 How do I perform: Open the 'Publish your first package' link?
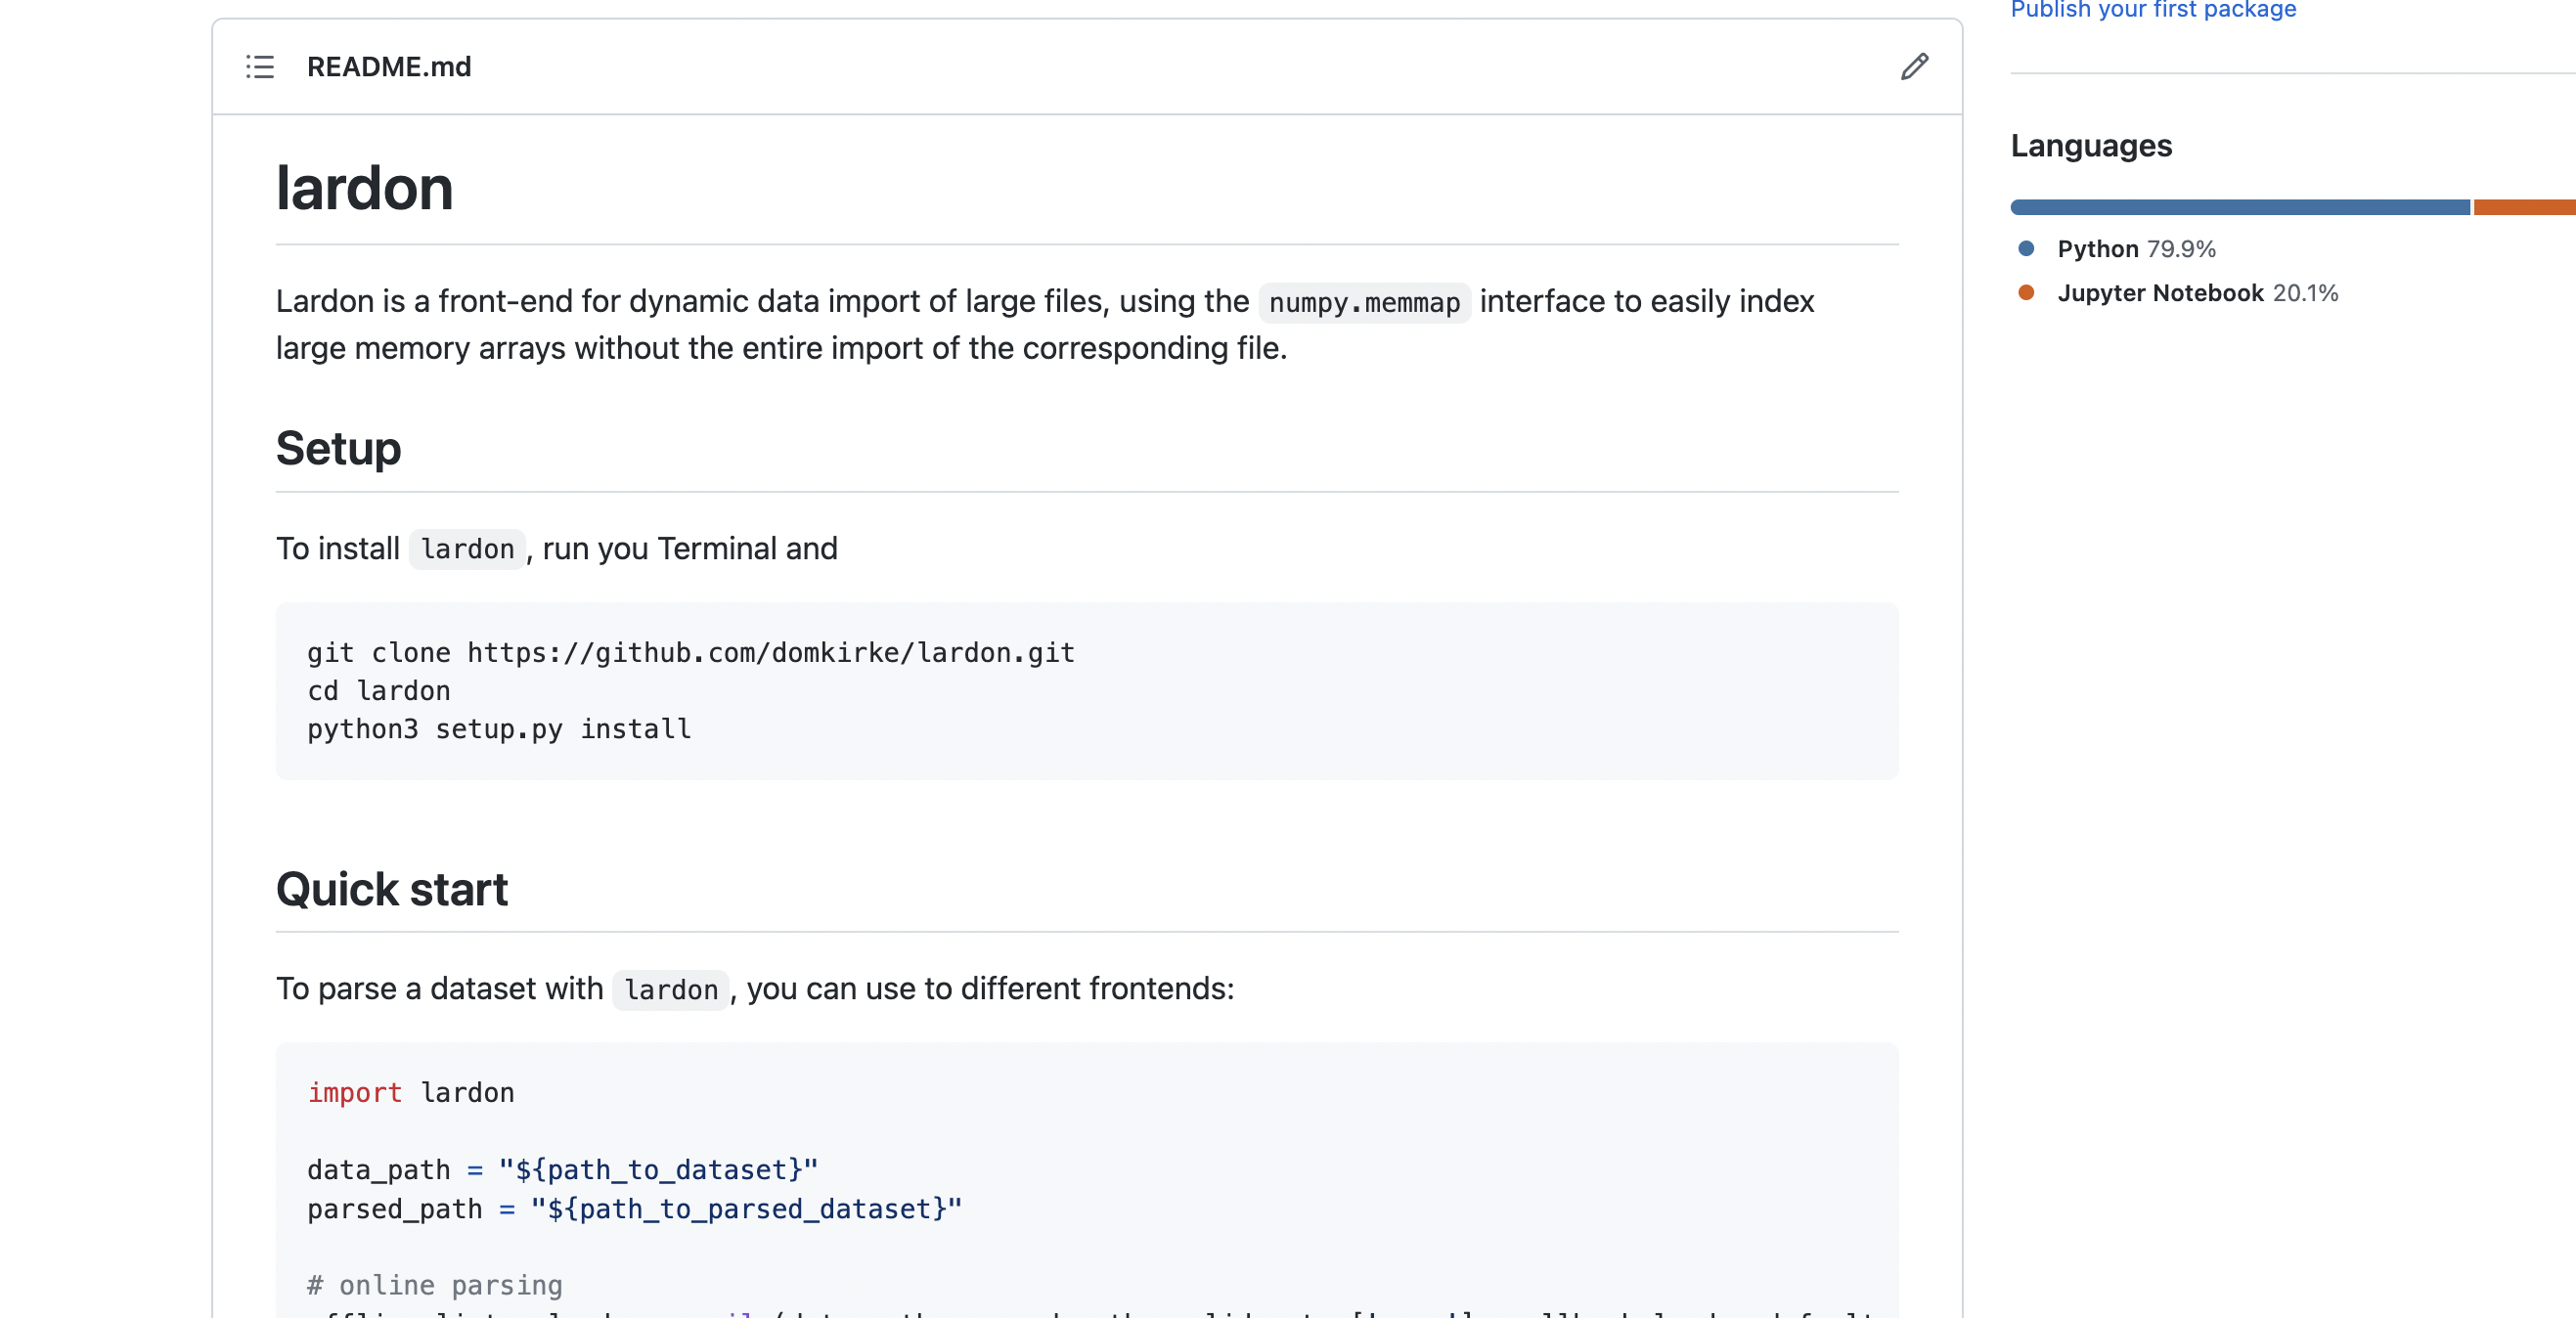[2153, 10]
